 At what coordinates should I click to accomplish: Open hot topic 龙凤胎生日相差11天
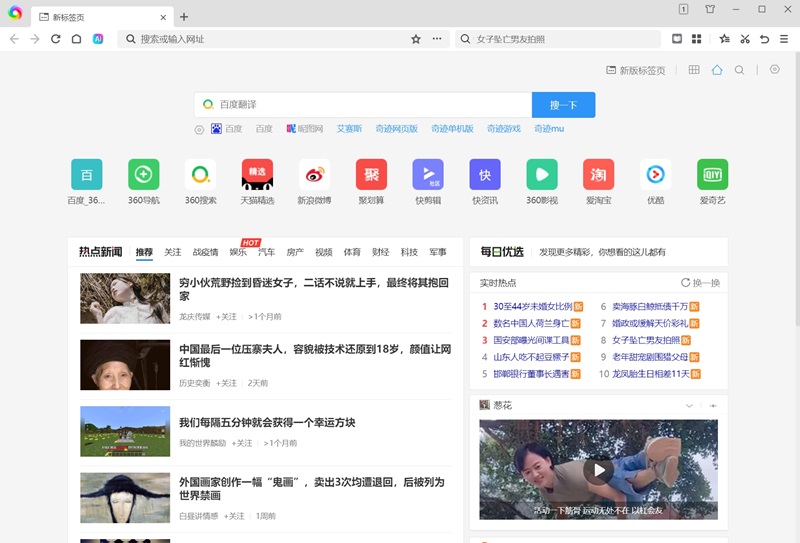pyautogui.click(x=651, y=374)
